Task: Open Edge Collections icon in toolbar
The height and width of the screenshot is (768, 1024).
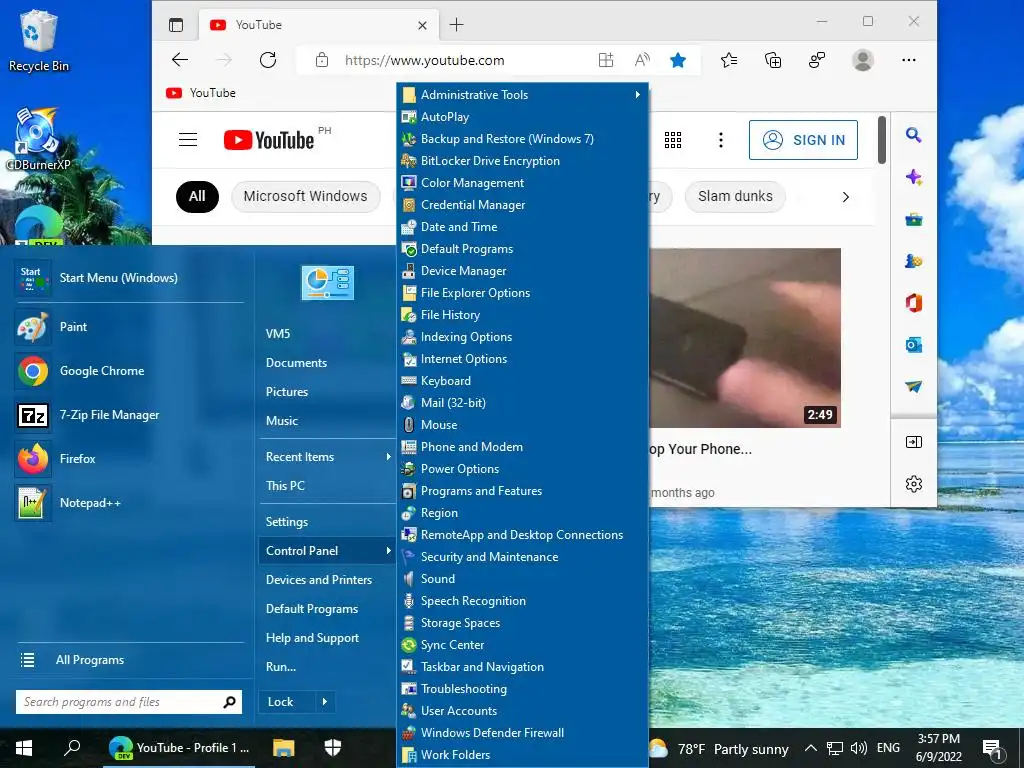Action: 773,60
